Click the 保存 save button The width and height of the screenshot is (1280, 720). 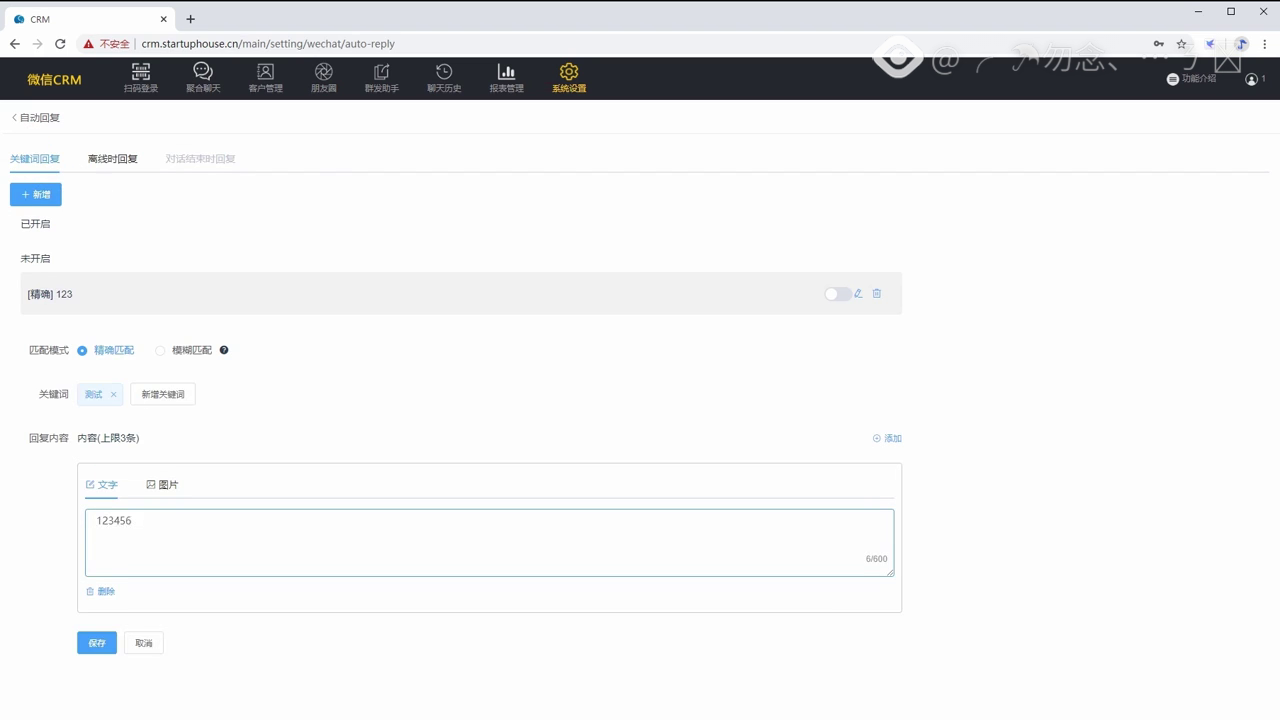pos(97,643)
